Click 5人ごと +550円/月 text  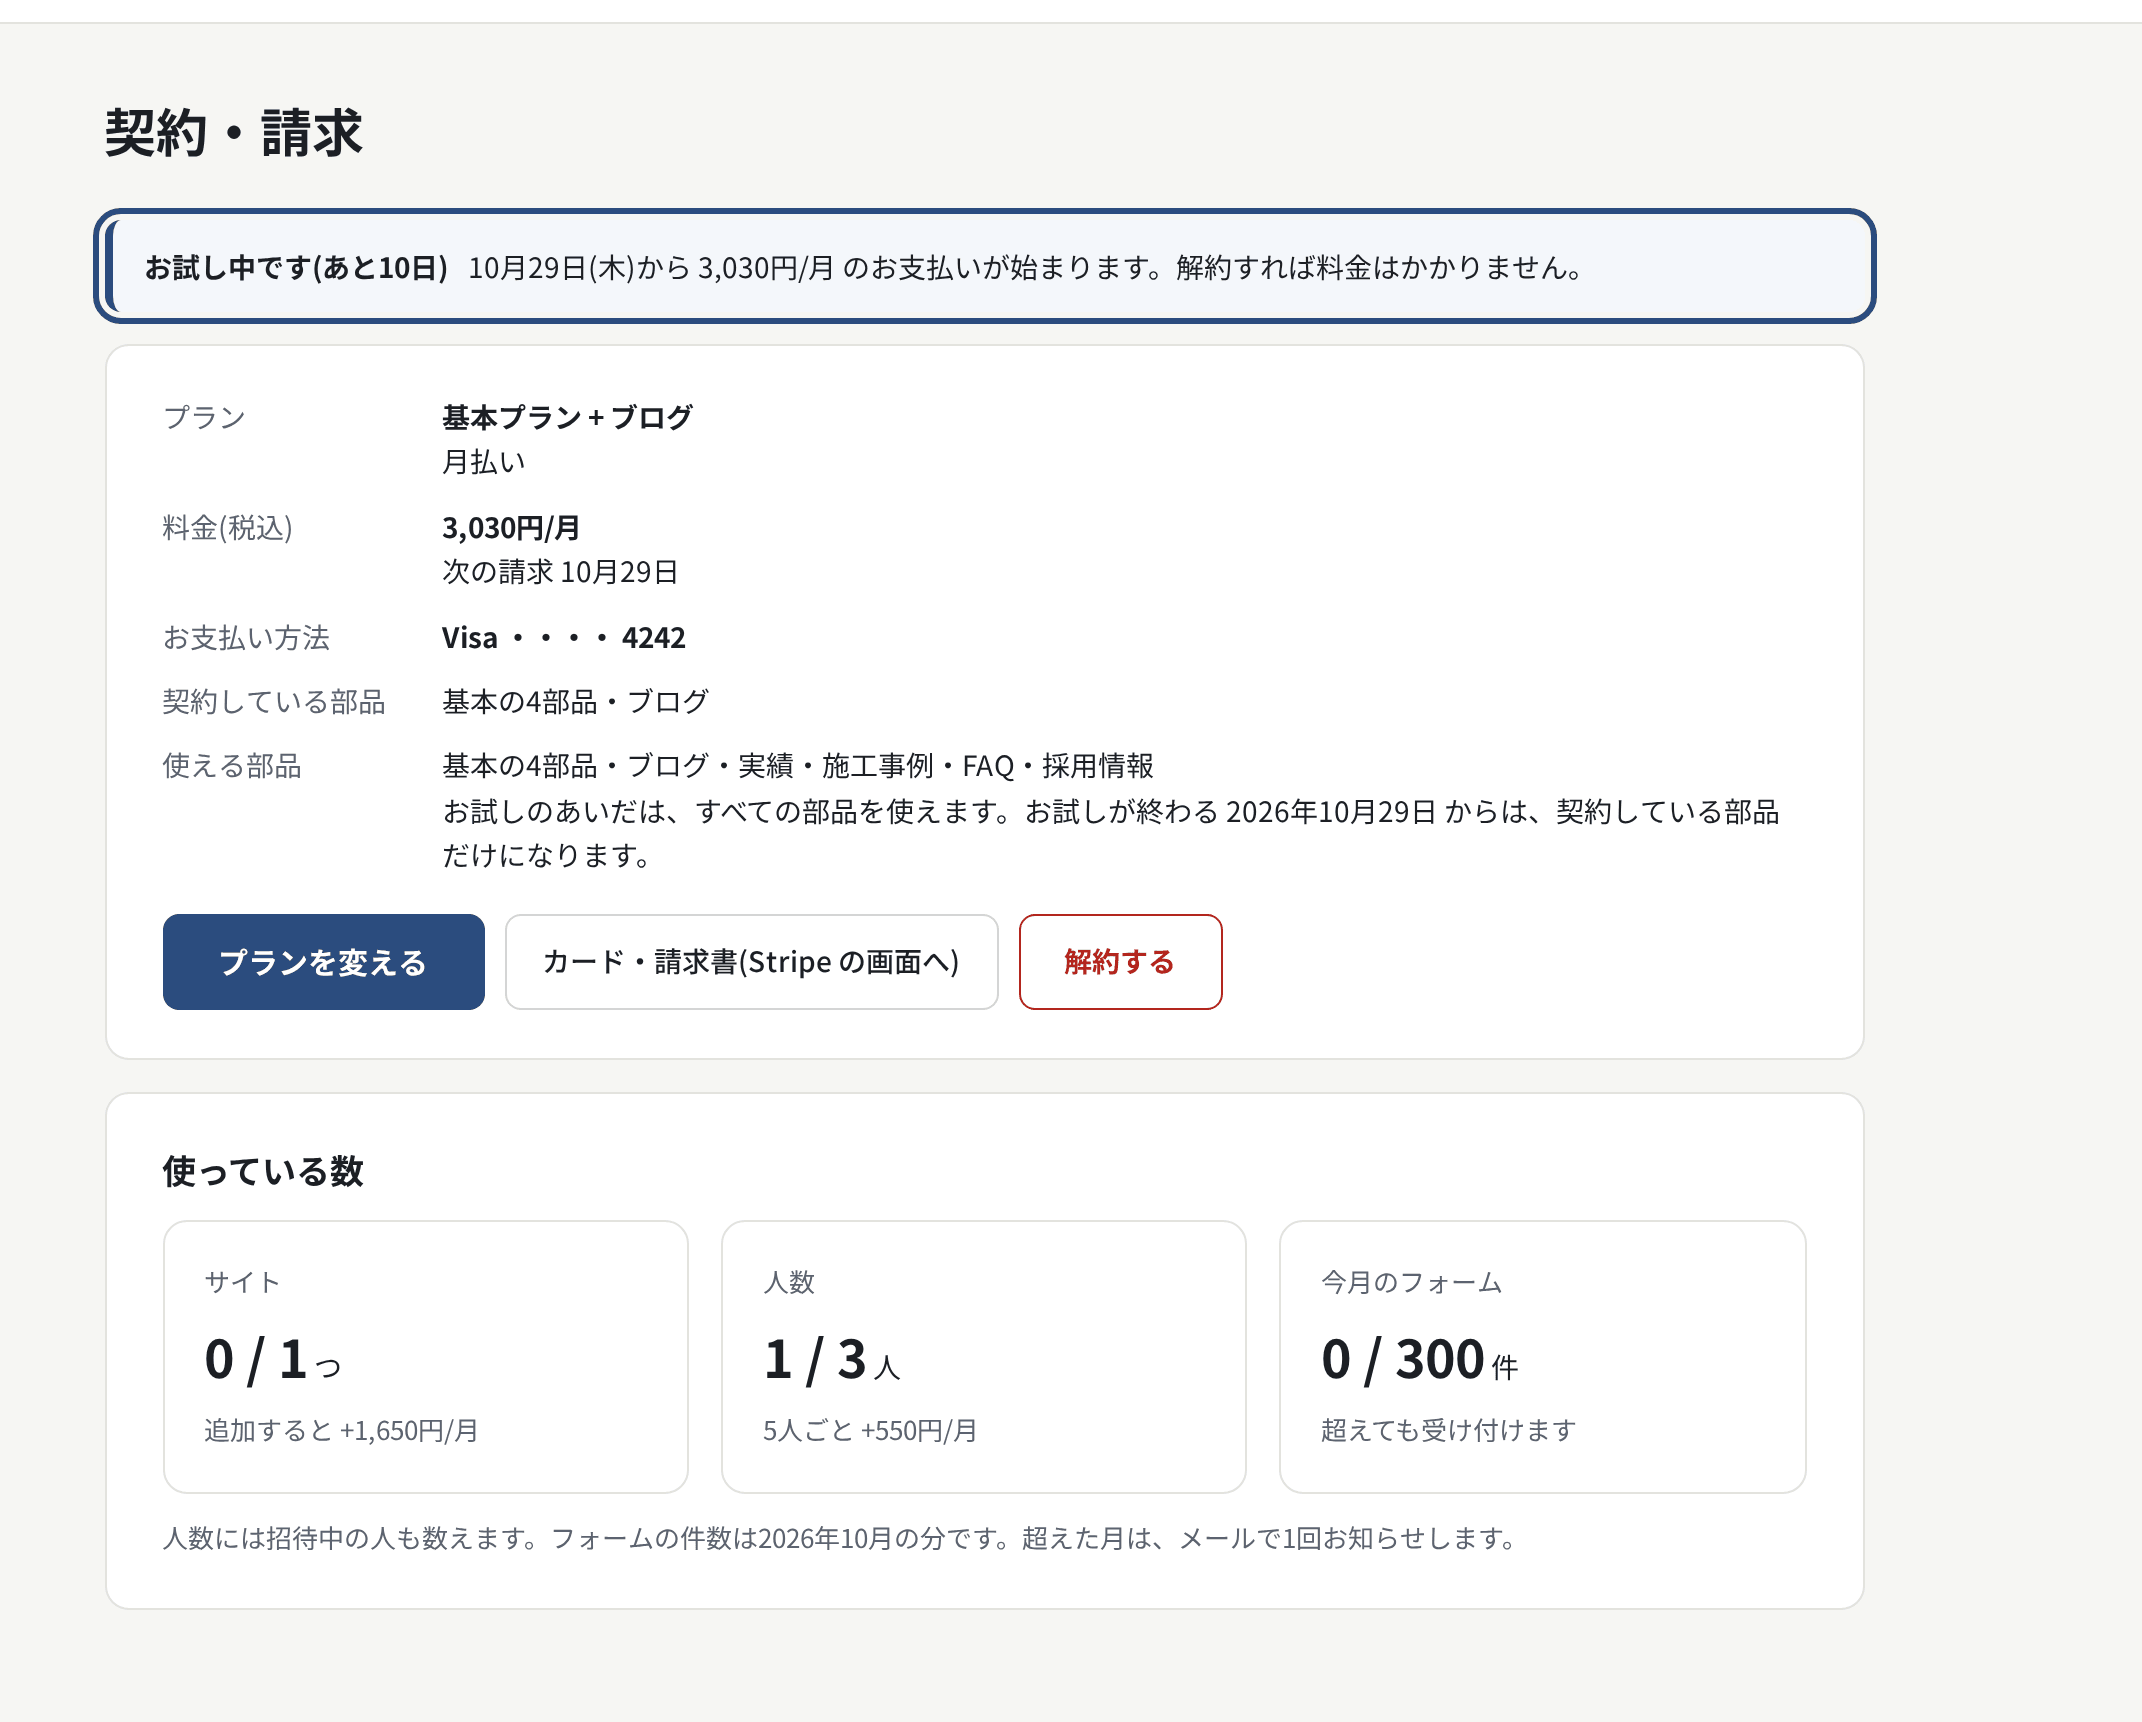[870, 1431]
